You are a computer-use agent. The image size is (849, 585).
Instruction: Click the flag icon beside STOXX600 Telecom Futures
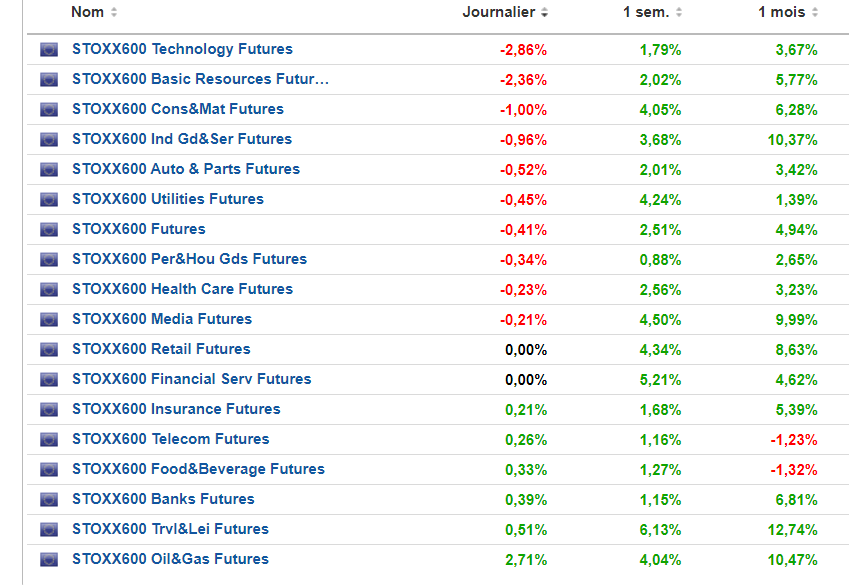(x=49, y=439)
